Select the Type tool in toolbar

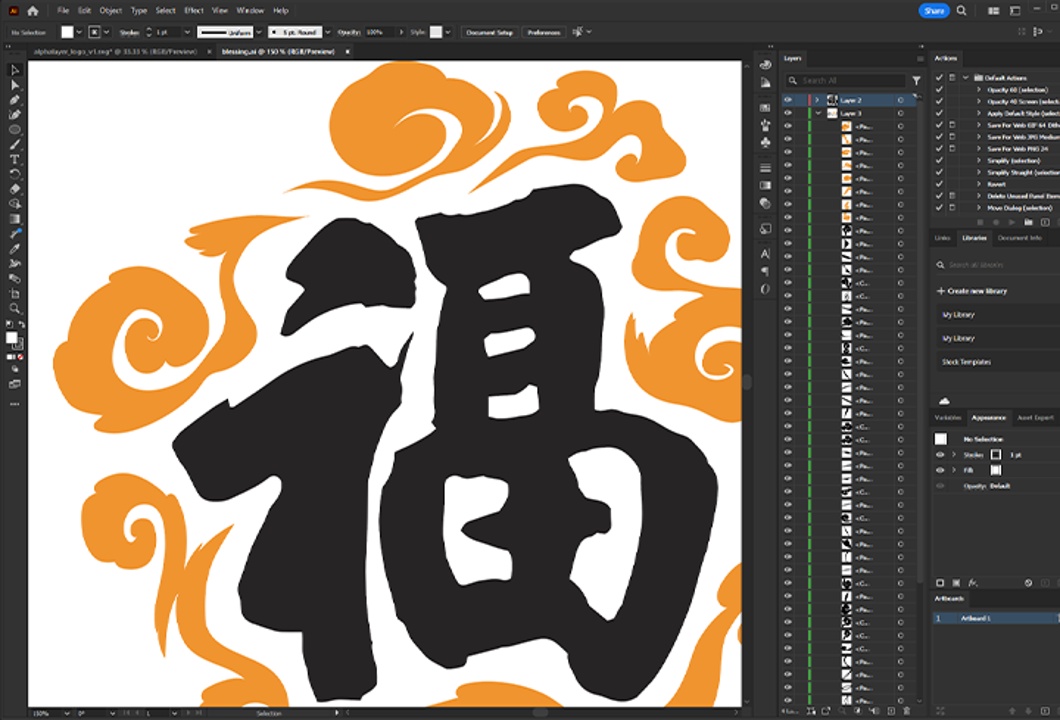(15, 159)
